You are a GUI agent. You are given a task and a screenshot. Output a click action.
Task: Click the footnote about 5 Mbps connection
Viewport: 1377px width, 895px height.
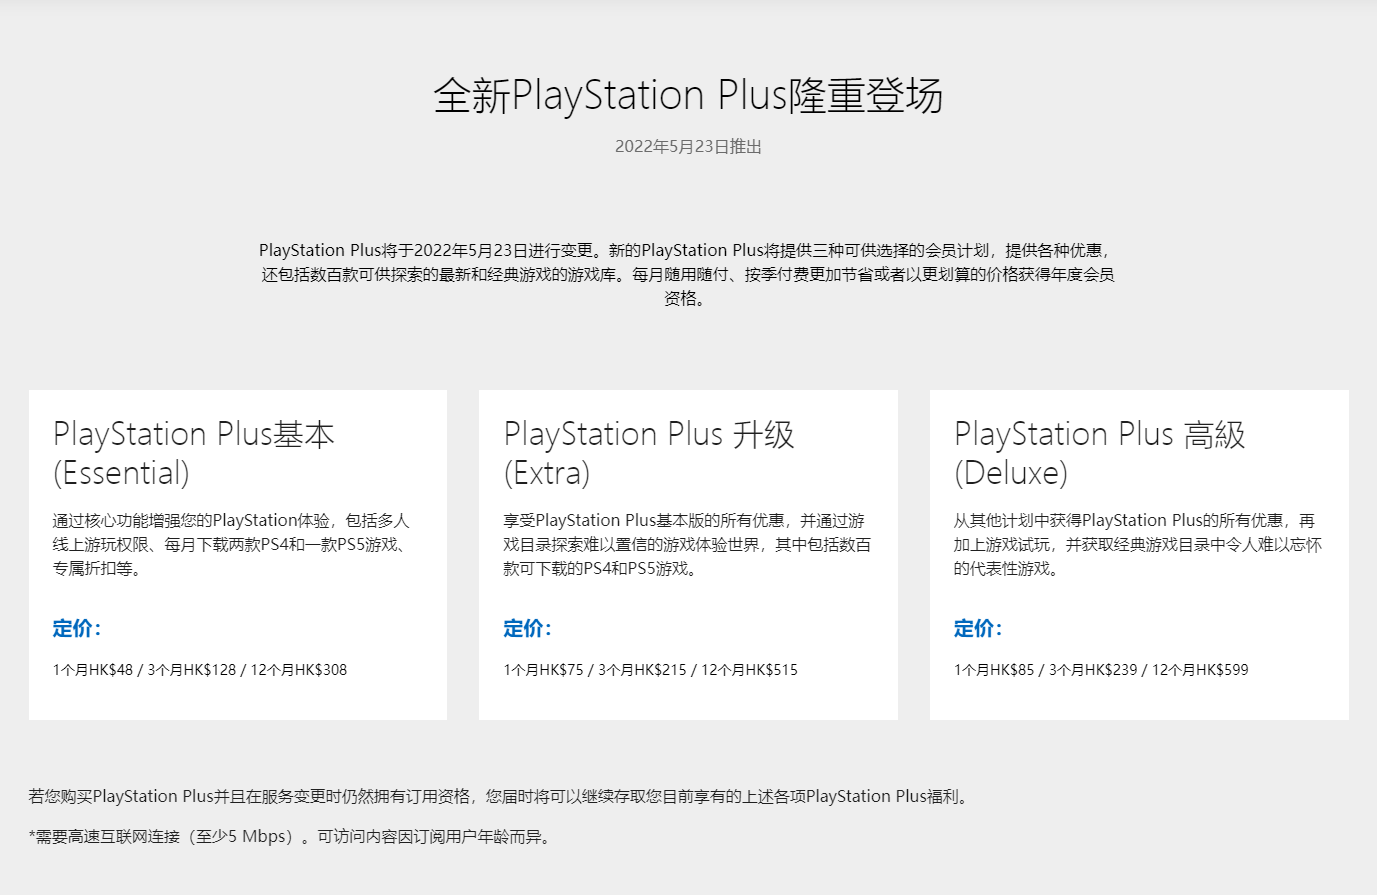coord(290,837)
